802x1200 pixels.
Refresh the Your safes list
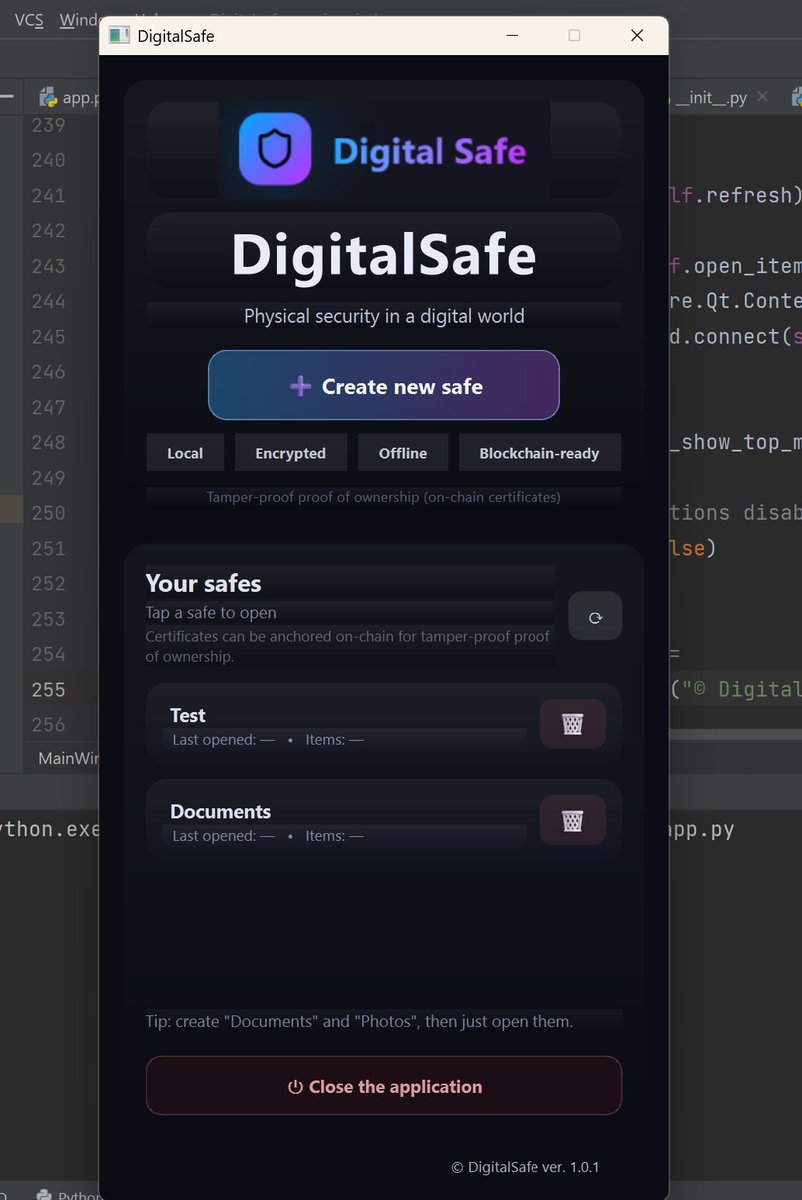[595, 616]
